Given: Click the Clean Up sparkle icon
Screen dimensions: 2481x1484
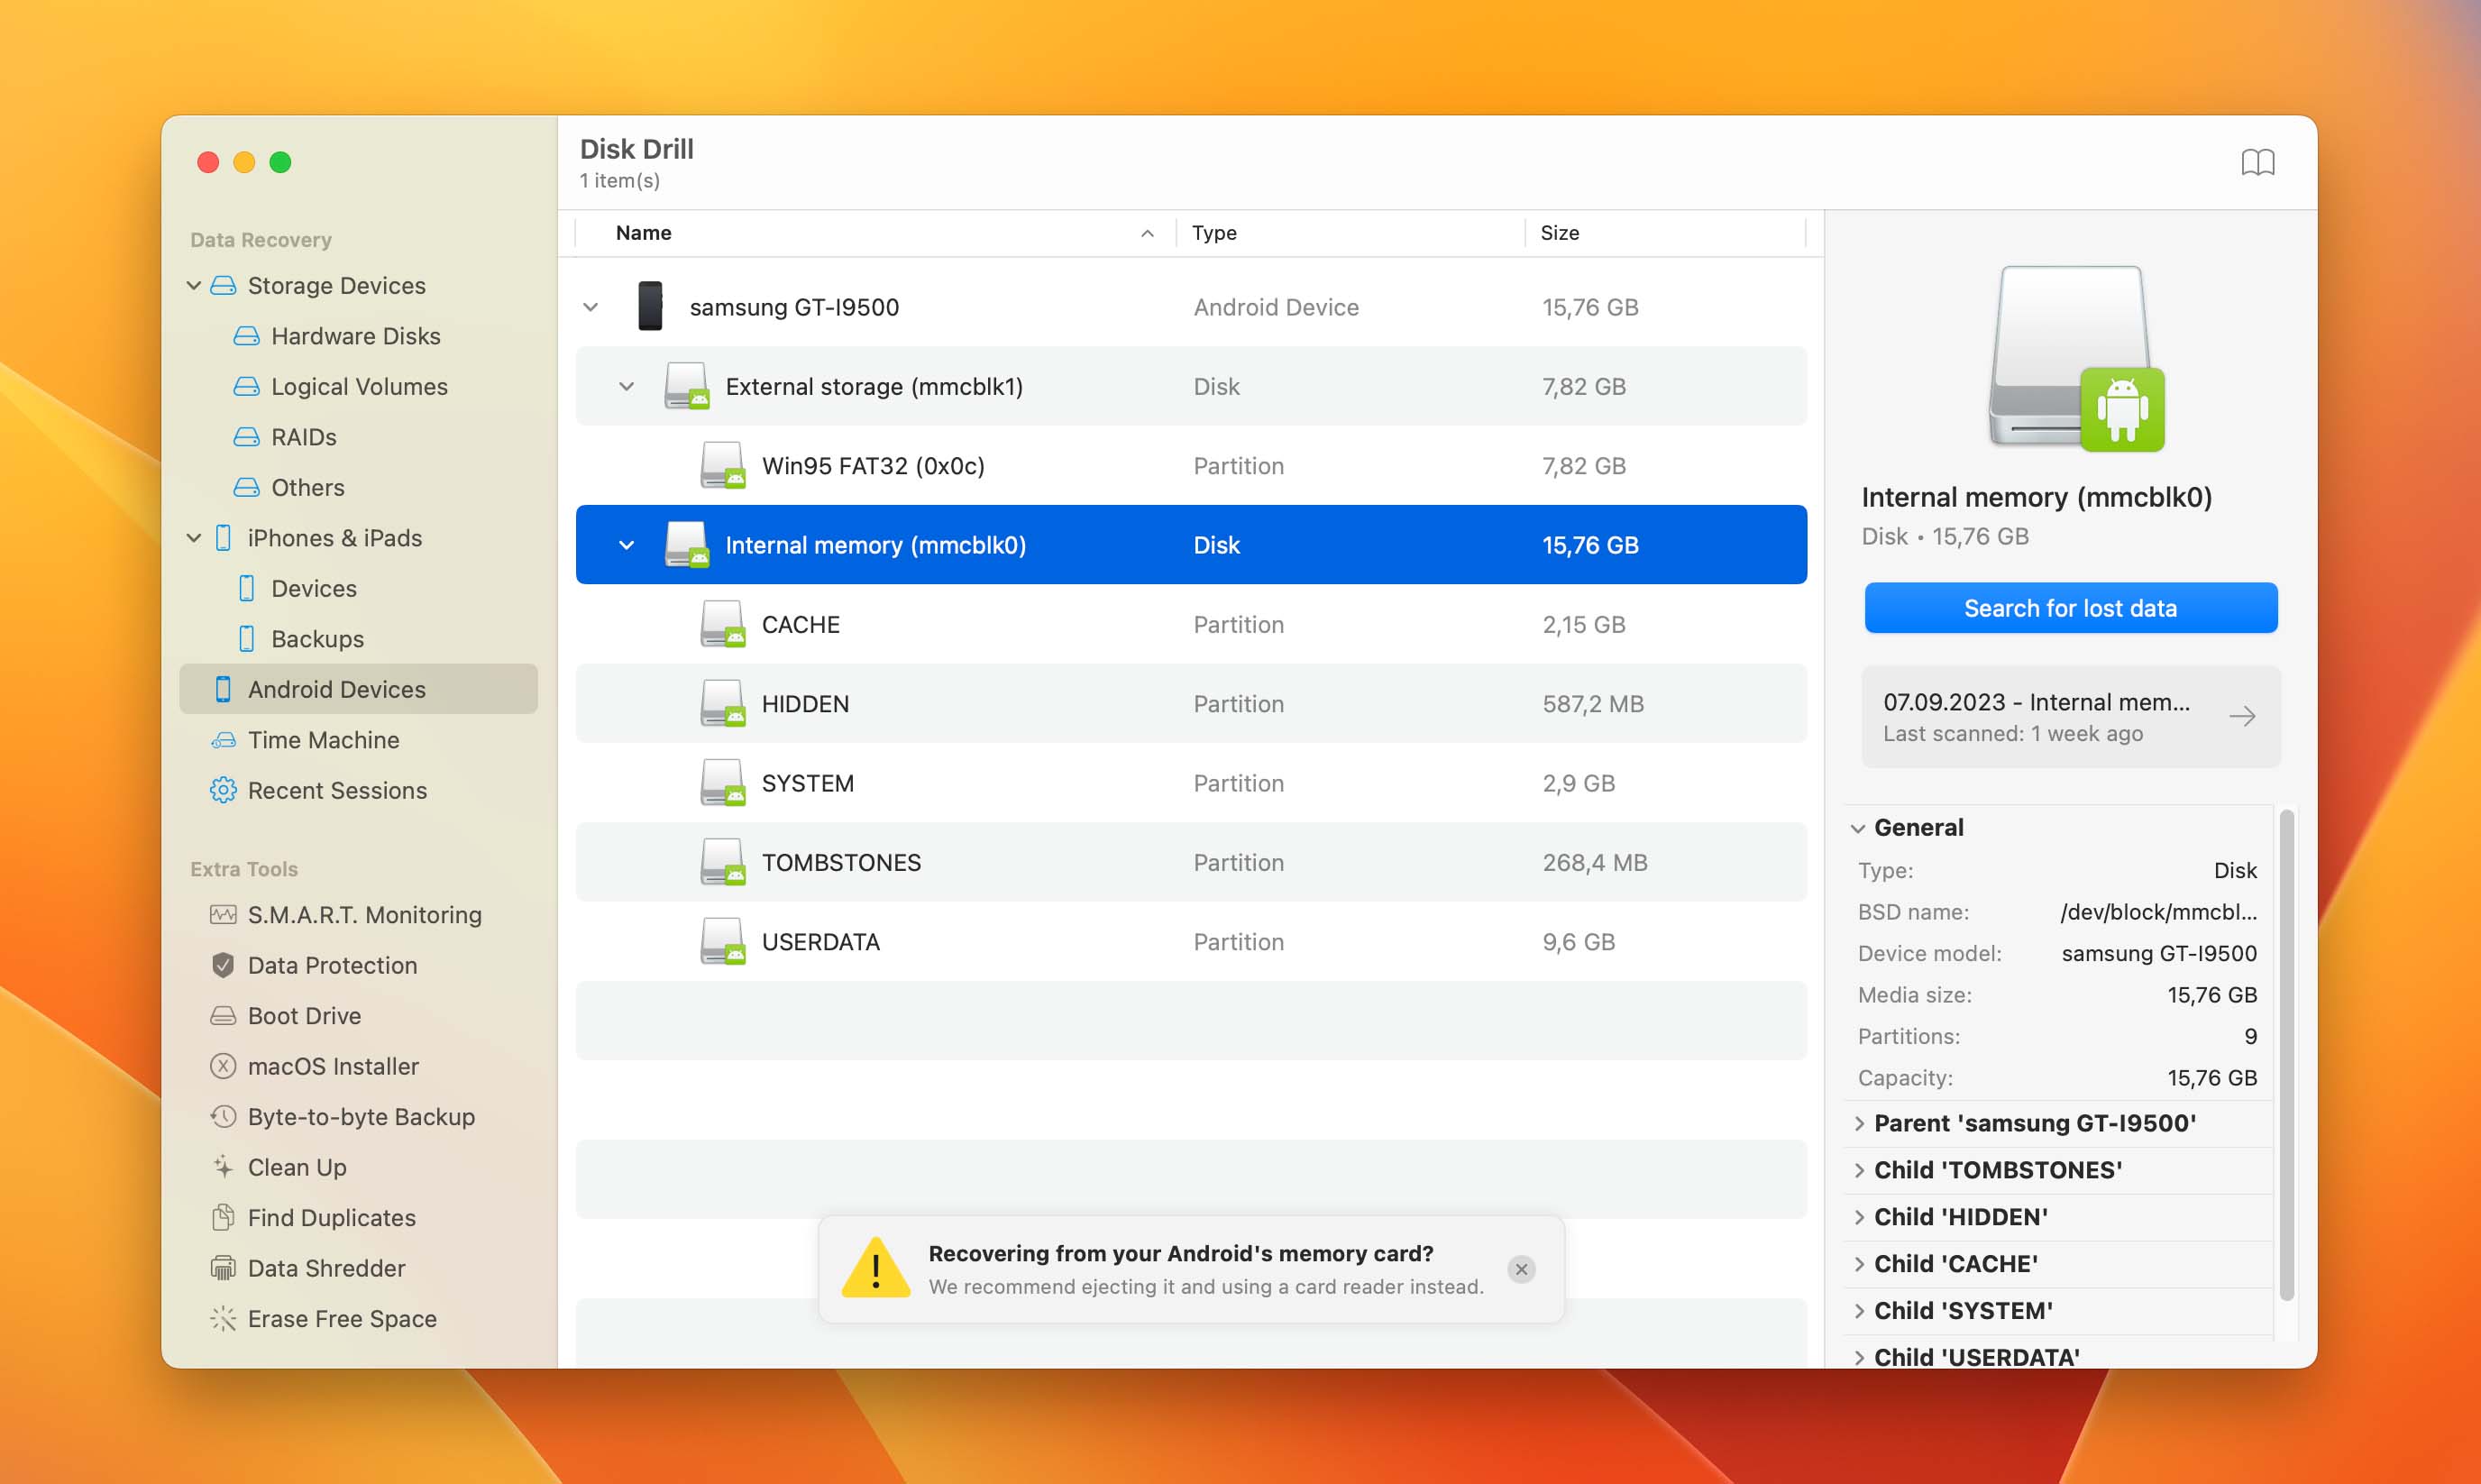Looking at the screenshot, I should pyautogui.click(x=223, y=1167).
